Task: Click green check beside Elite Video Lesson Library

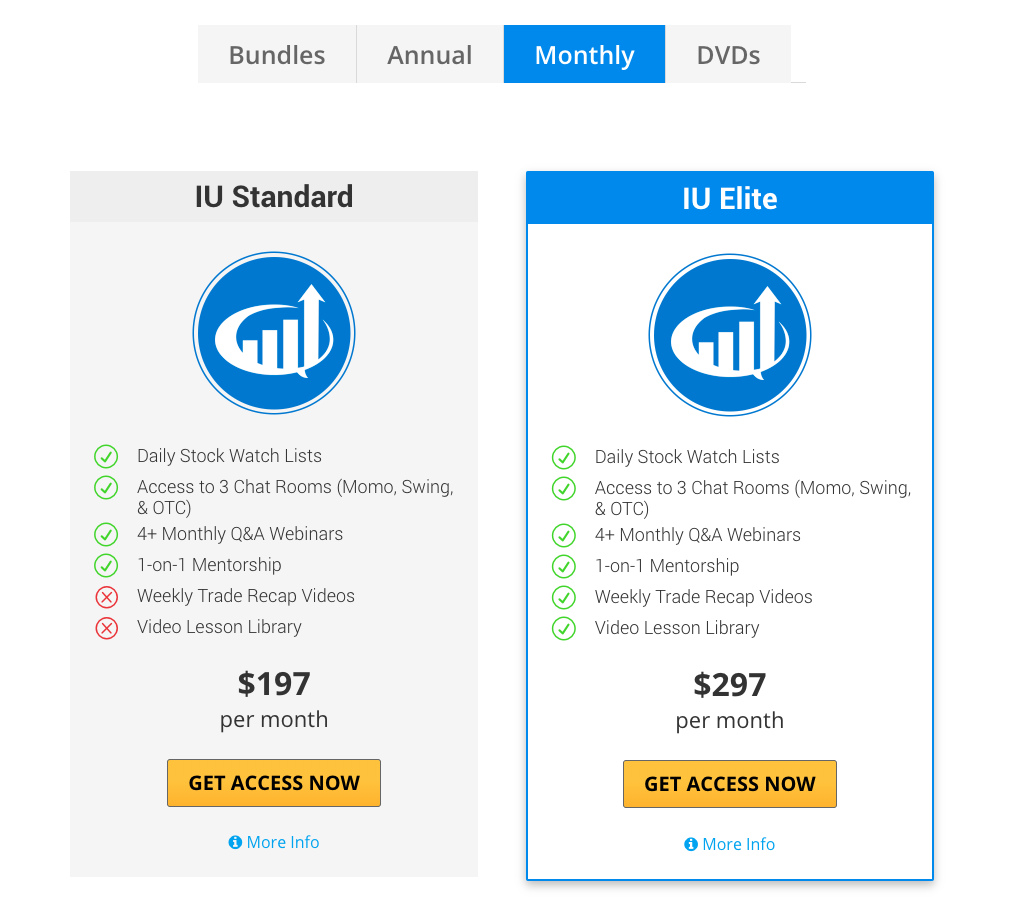Action: tap(564, 629)
